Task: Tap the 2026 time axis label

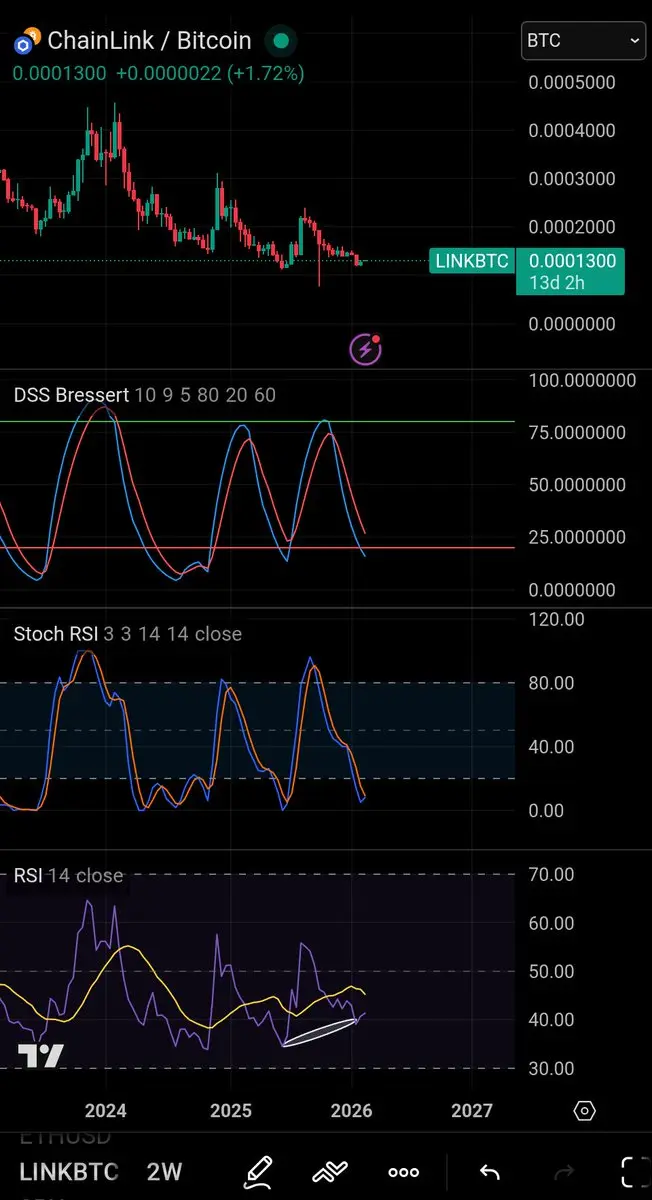Action: 351,1111
